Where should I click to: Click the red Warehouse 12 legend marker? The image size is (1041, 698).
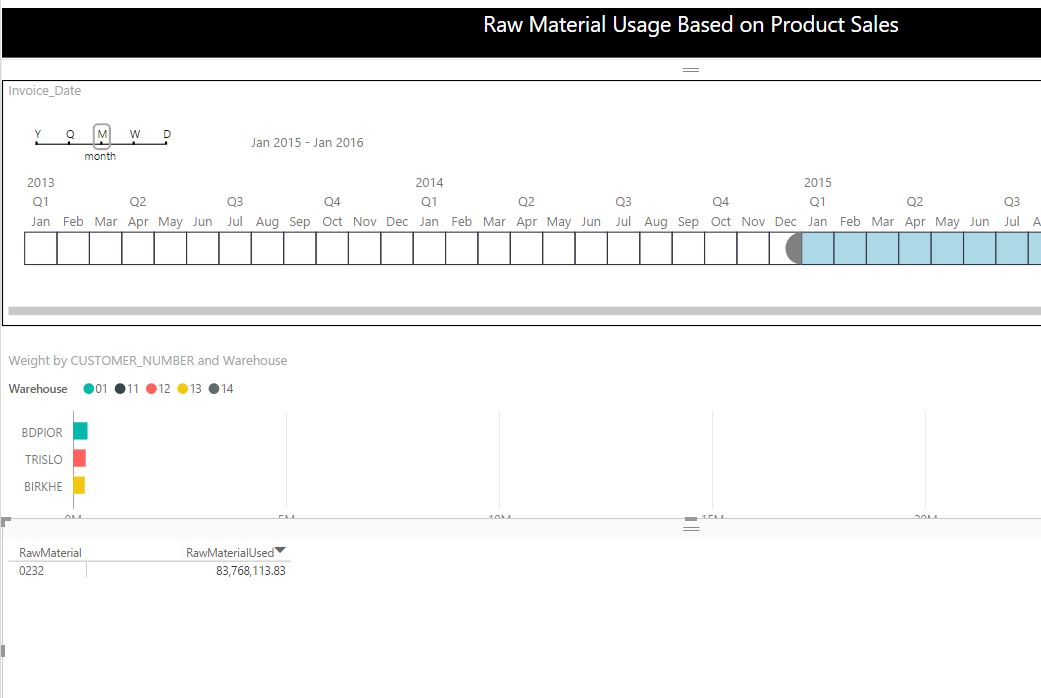(x=151, y=389)
